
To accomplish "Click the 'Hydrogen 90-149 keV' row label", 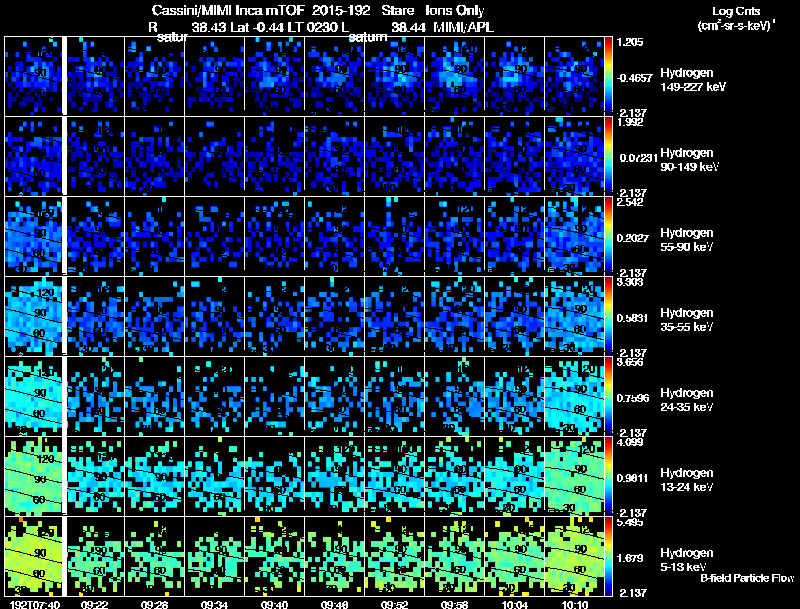I will (x=689, y=160).
